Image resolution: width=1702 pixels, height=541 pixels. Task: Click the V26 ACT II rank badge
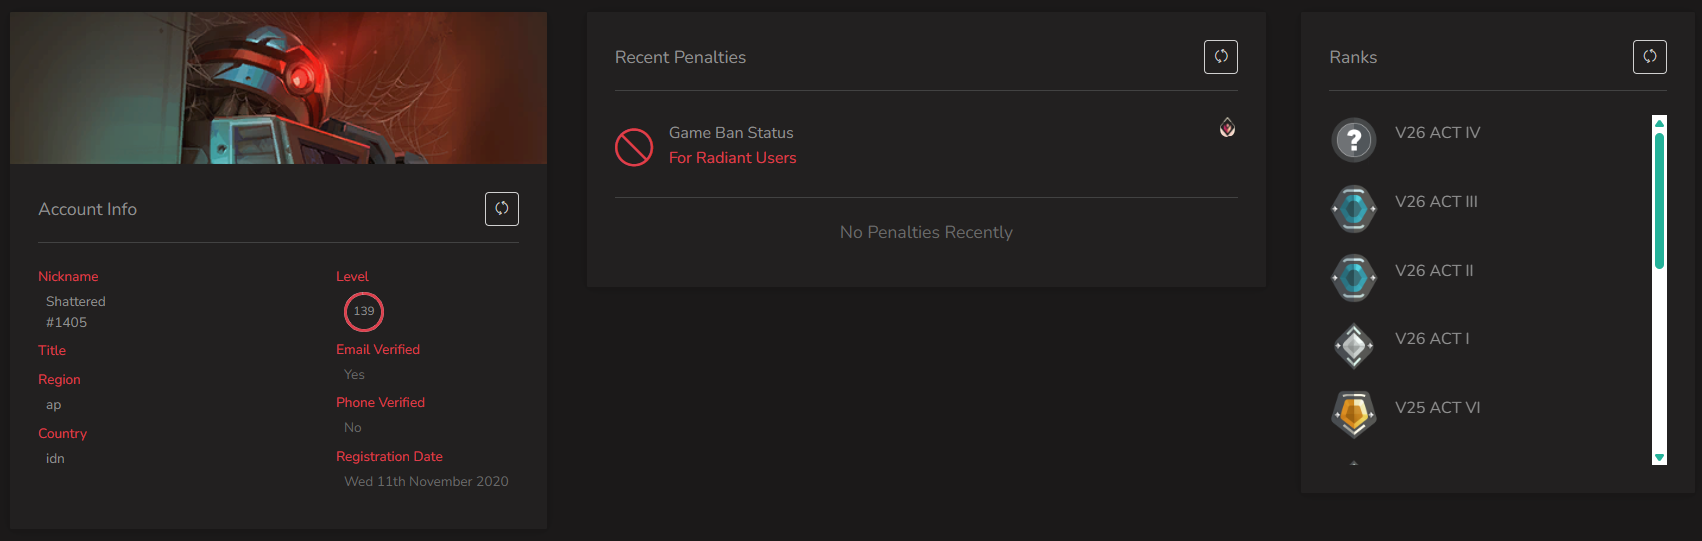(x=1354, y=278)
